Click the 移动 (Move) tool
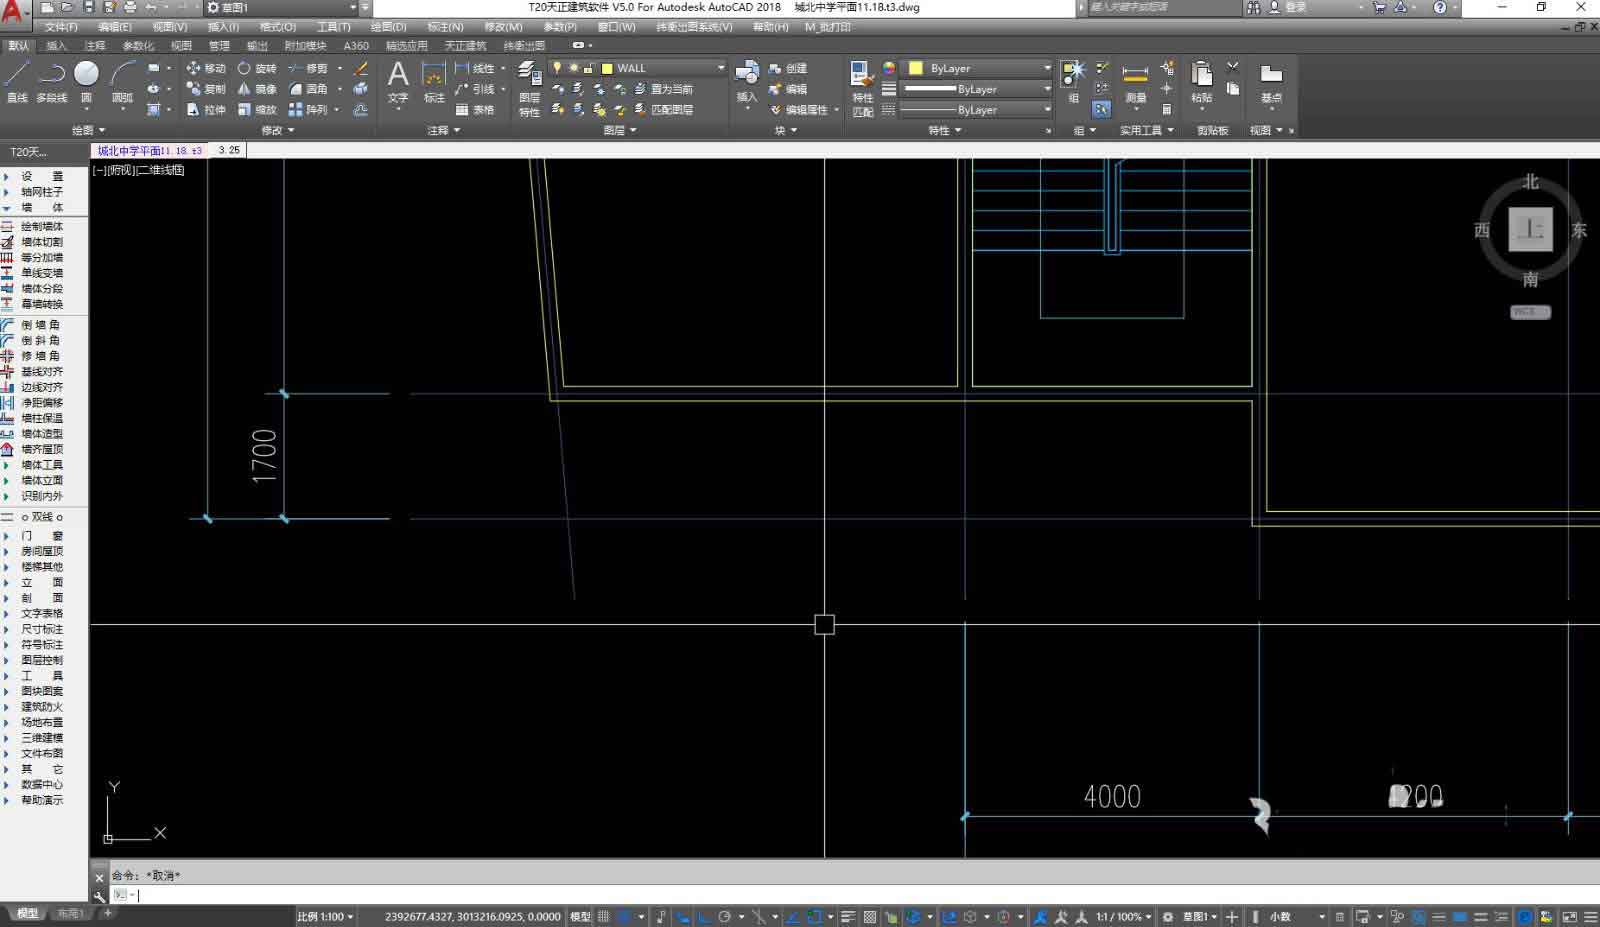1600x927 pixels. point(206,68)
